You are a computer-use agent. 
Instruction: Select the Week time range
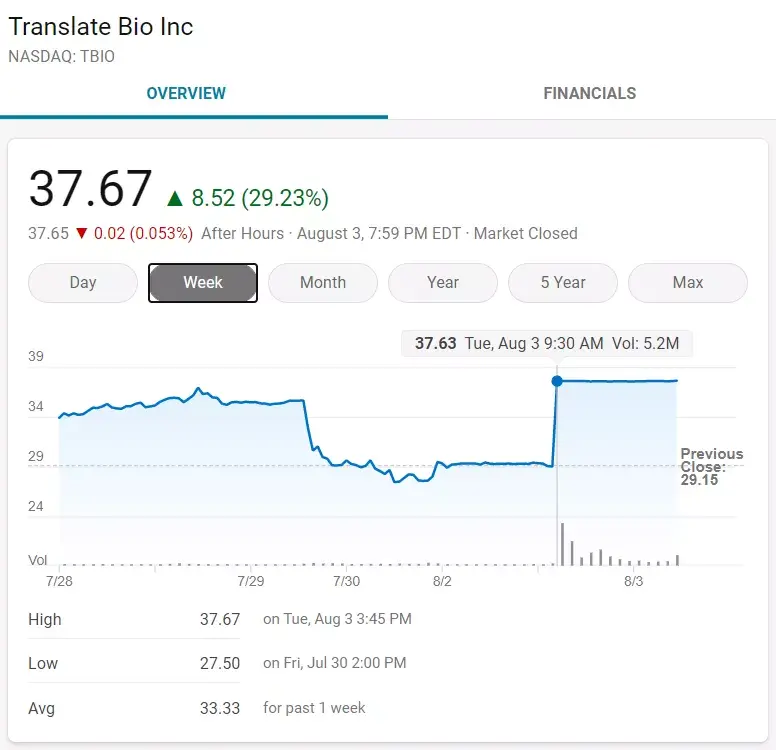203,283
